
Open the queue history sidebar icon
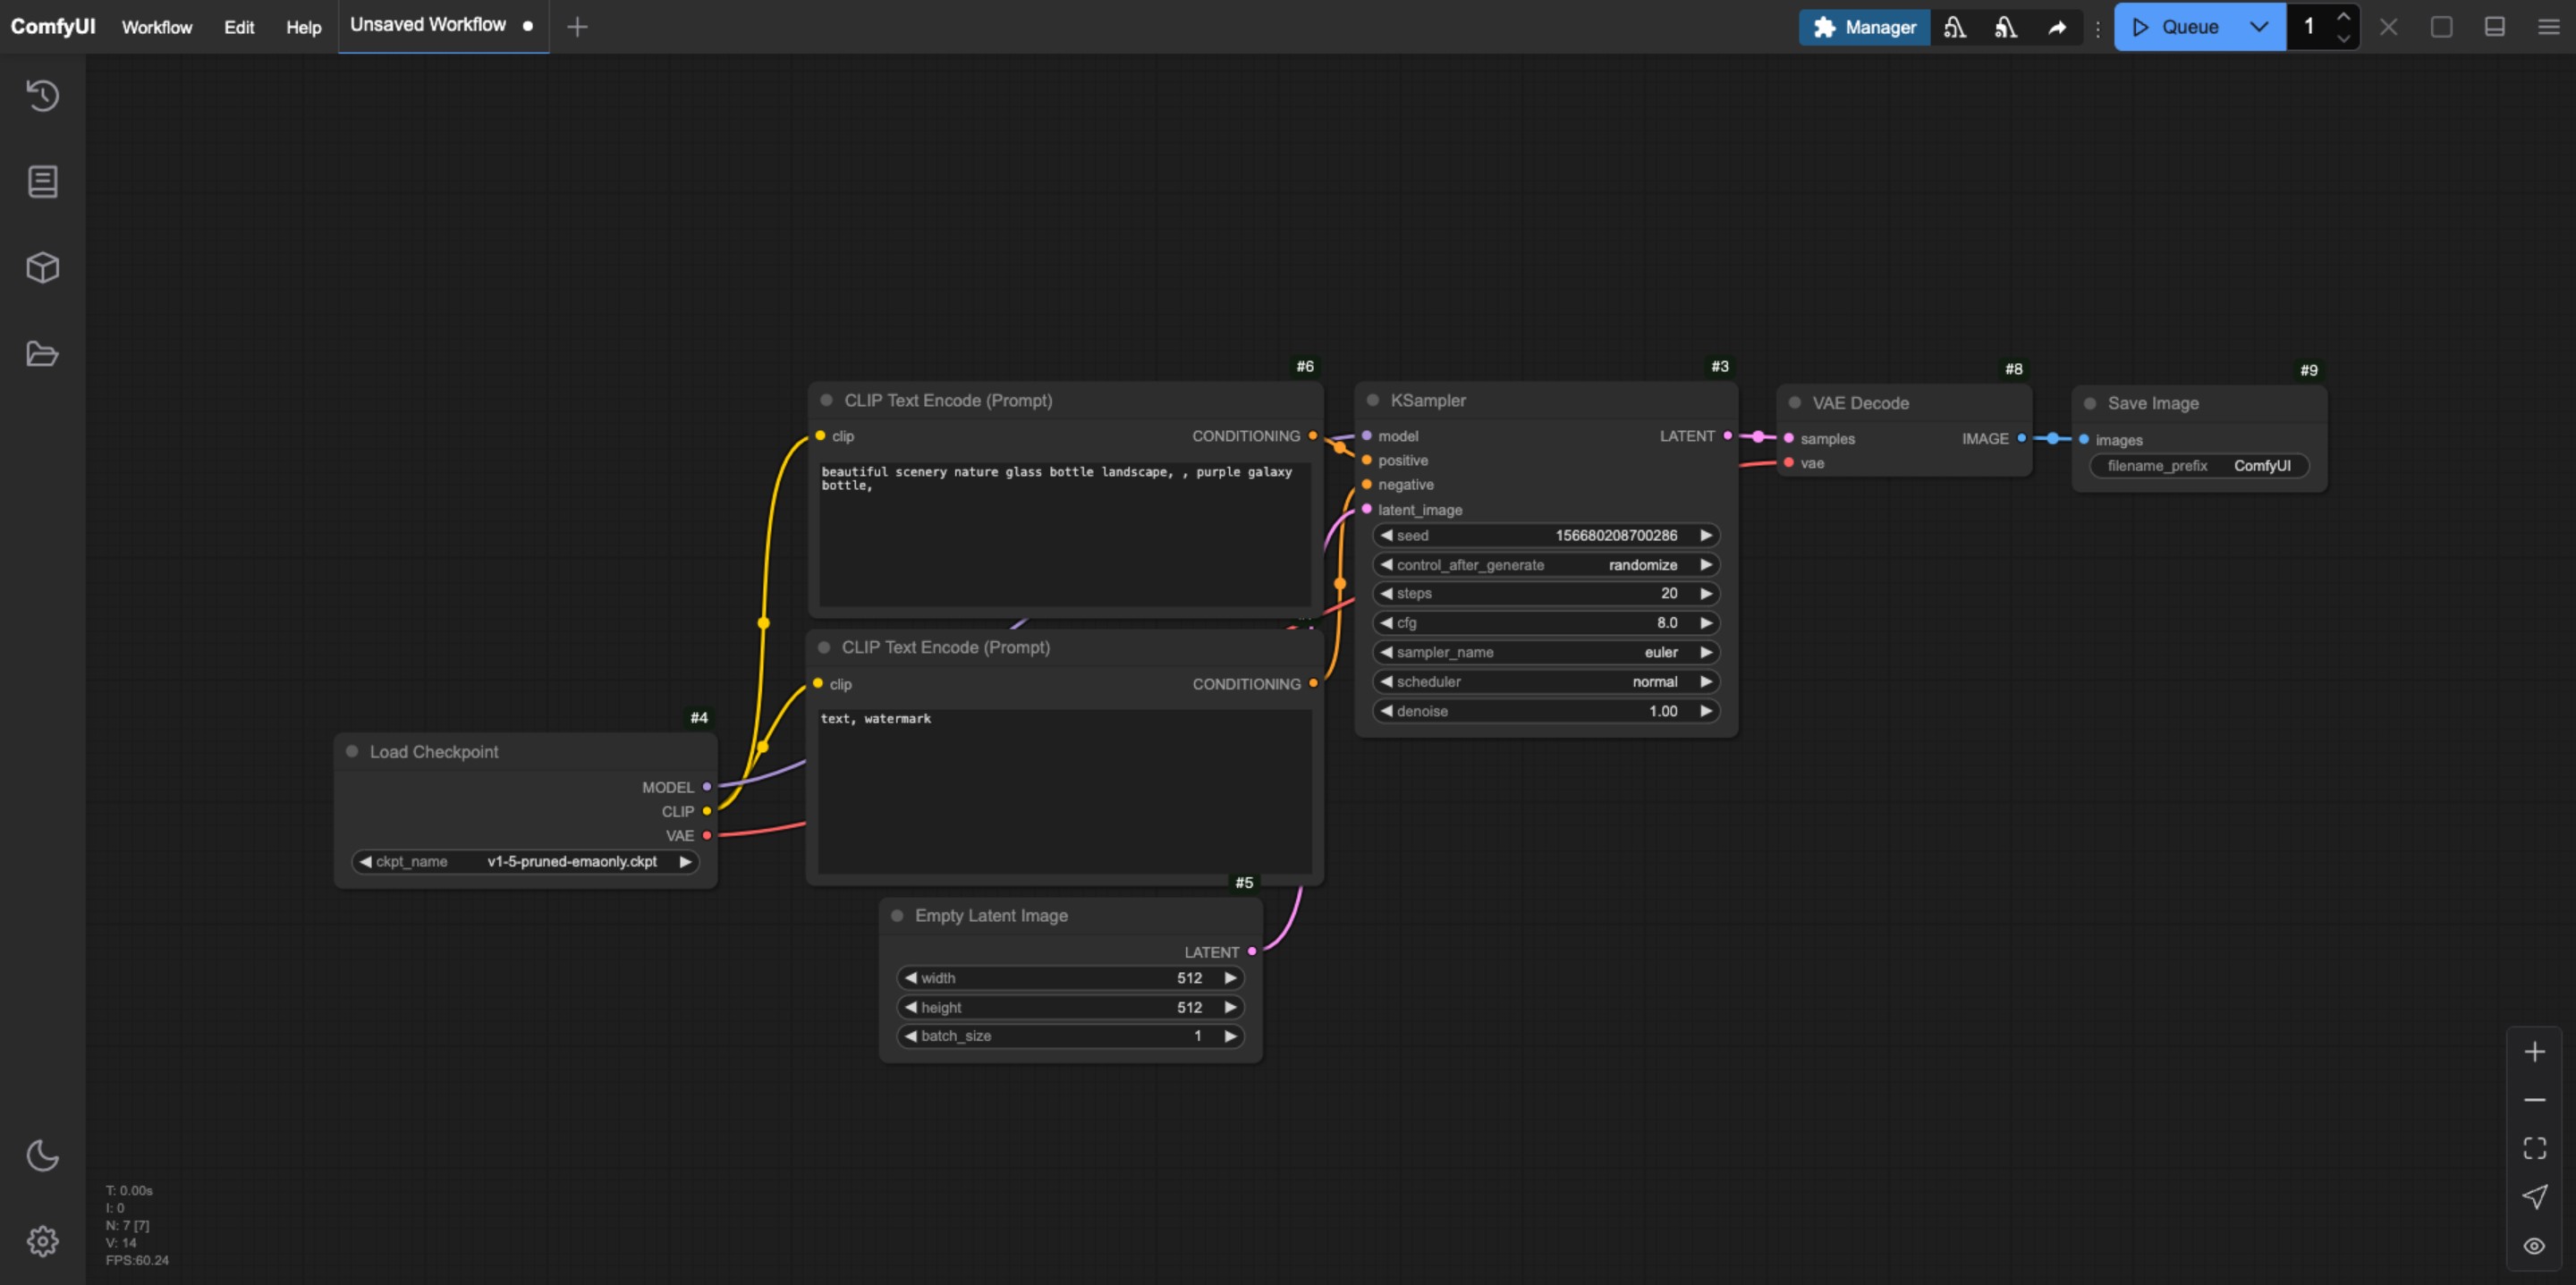tap(42, 95)
